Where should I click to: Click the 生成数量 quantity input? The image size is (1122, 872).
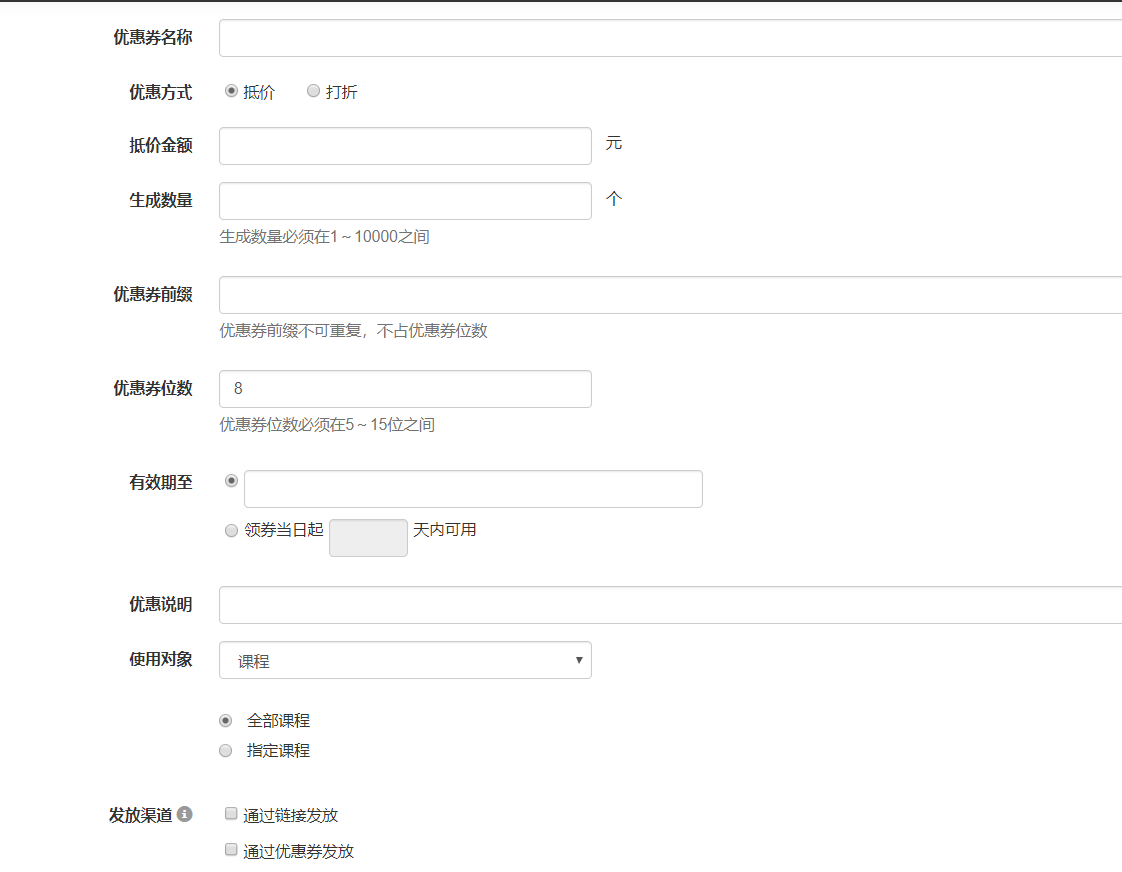[405, 201]
